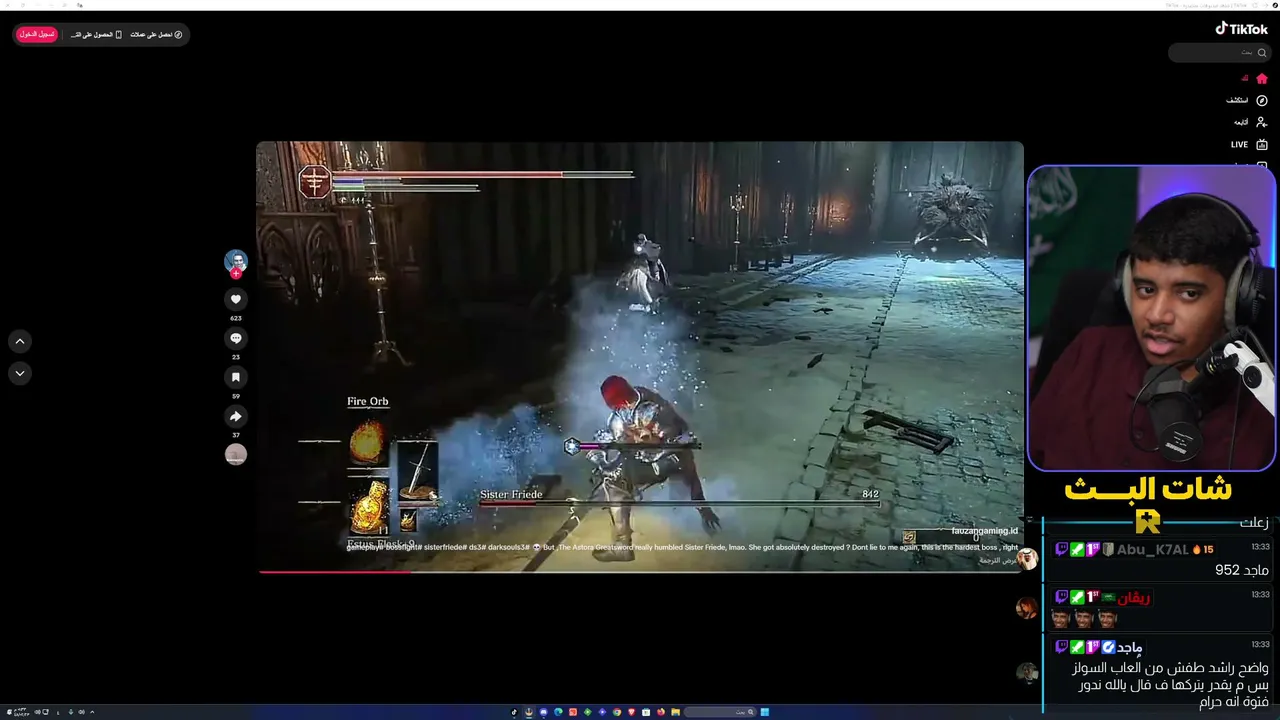Share the video with arrow icon
The image size is (1280, 720).
pyautogui.click(x=236, y=416)
